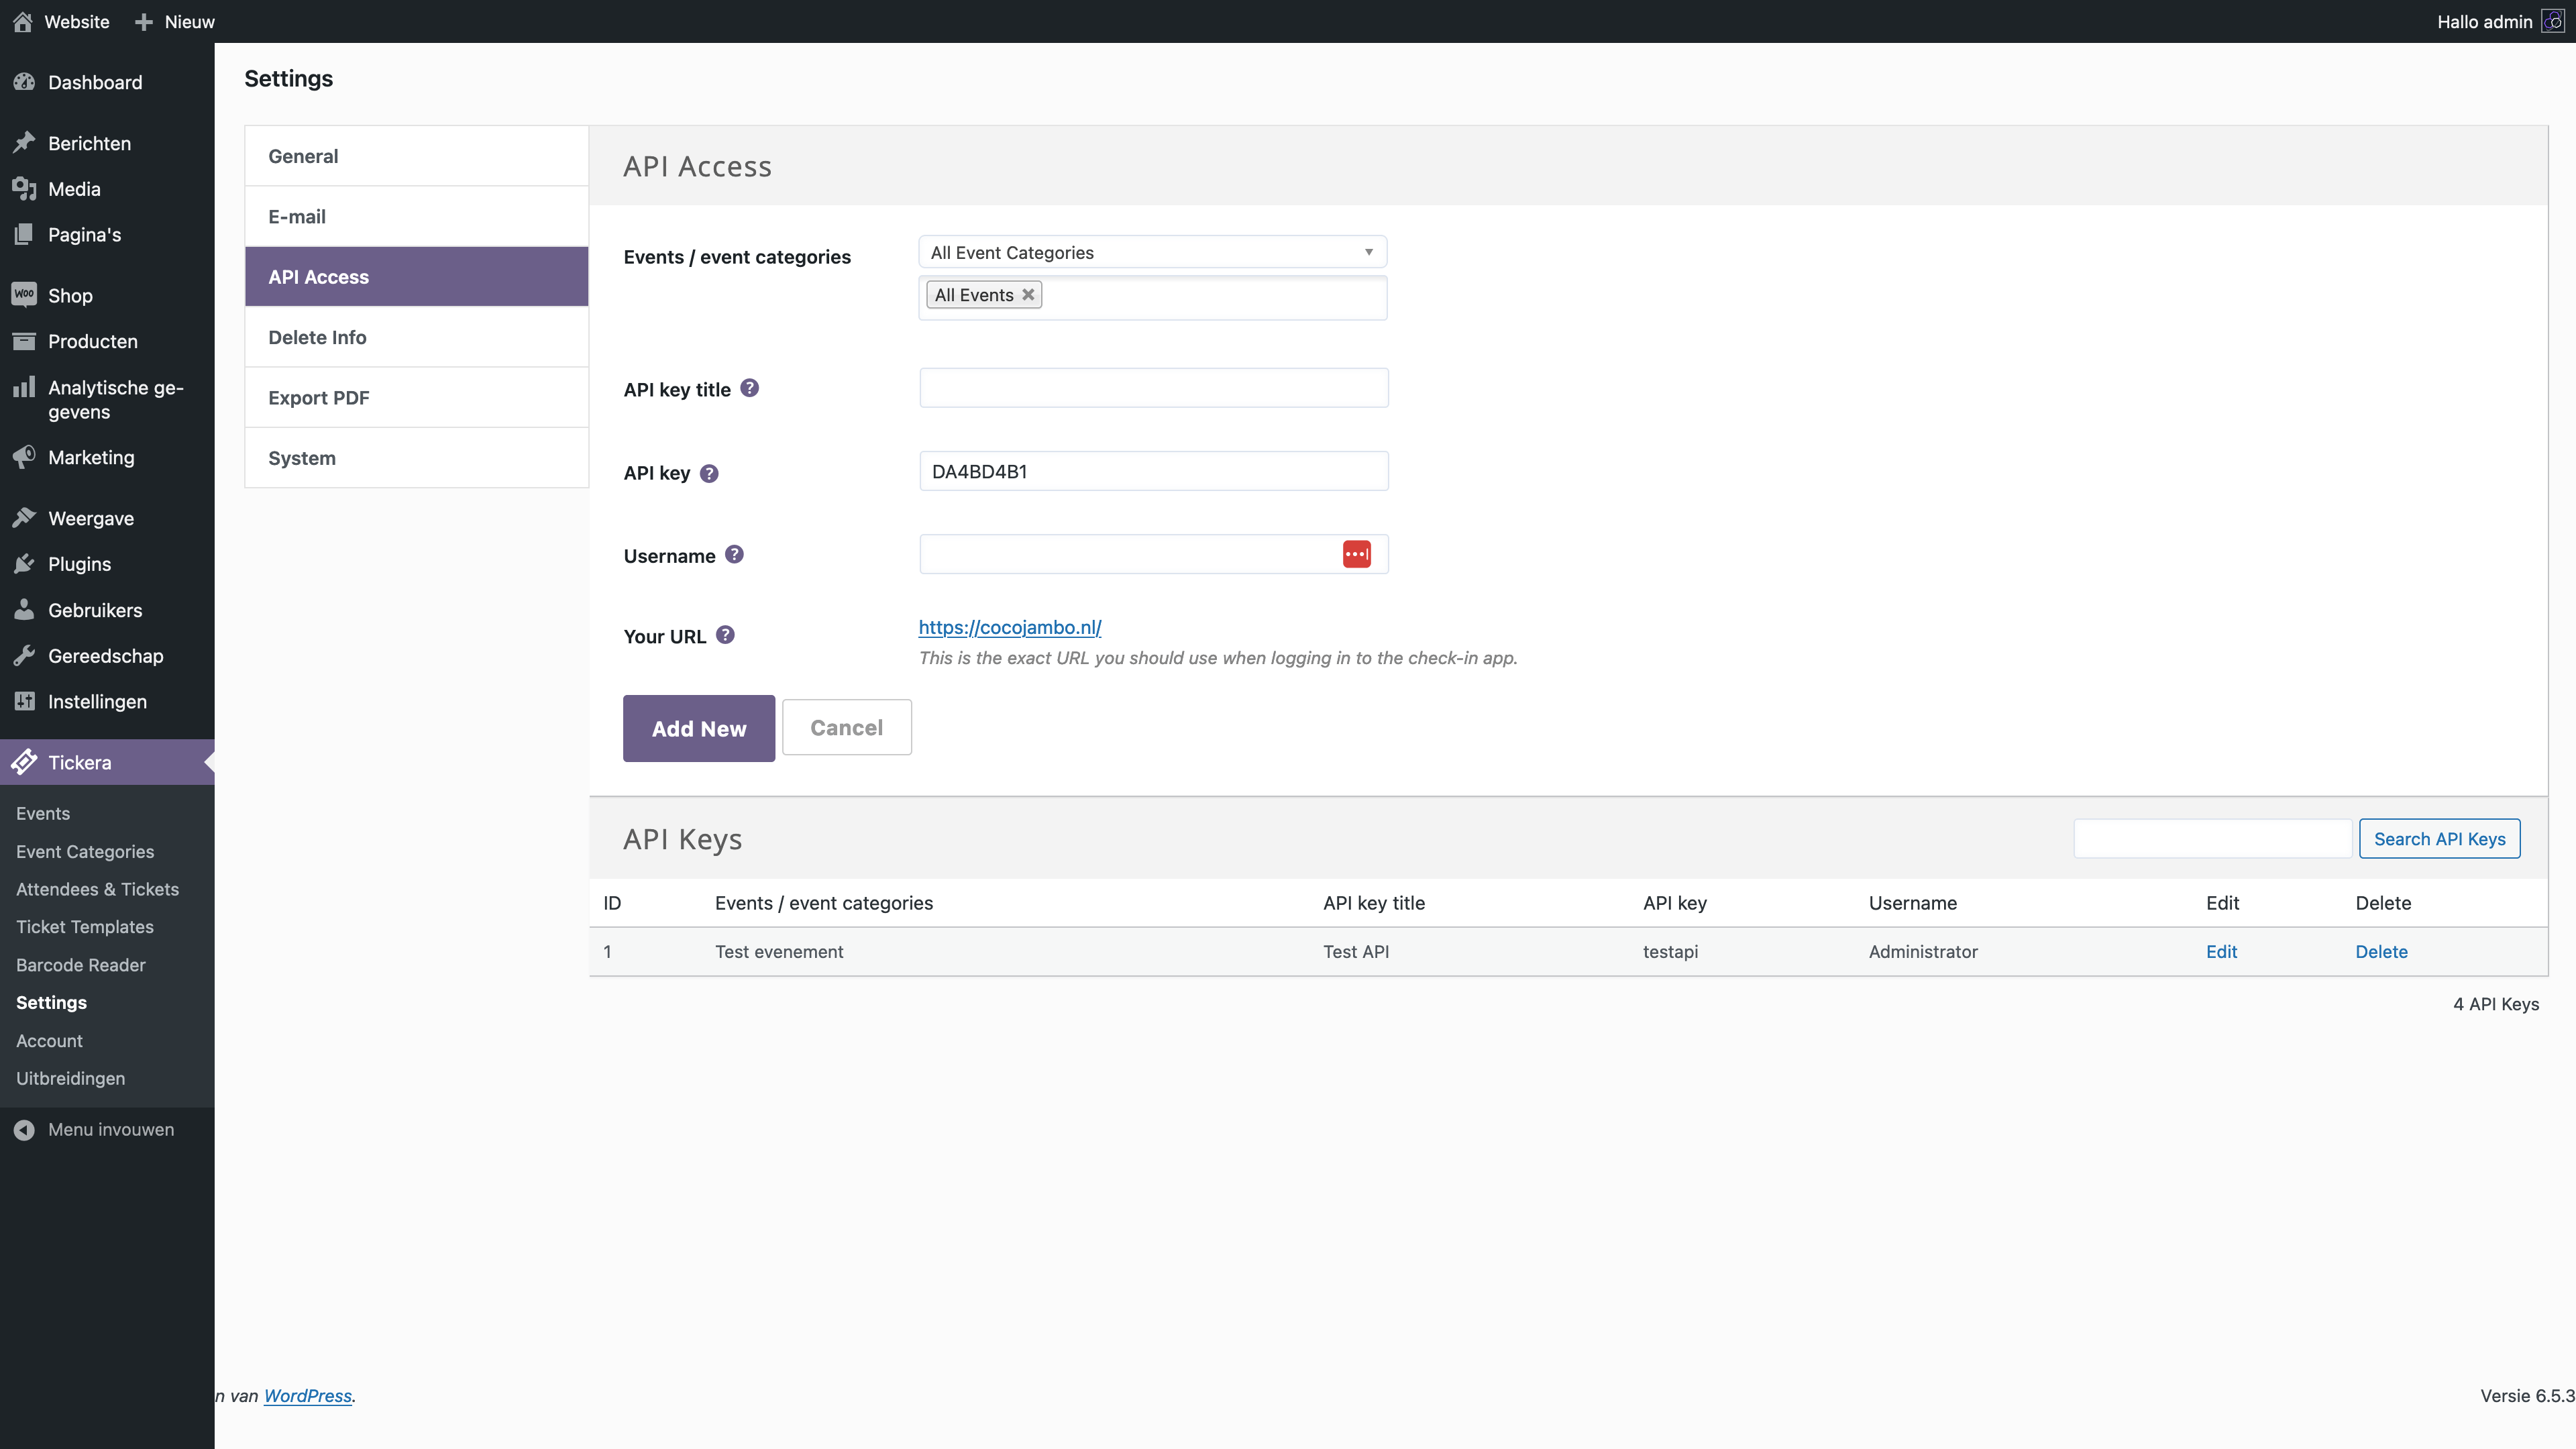This screenshot has height=1449, width=2576.
Task: Focus the API key title field
Action: 1153,388
